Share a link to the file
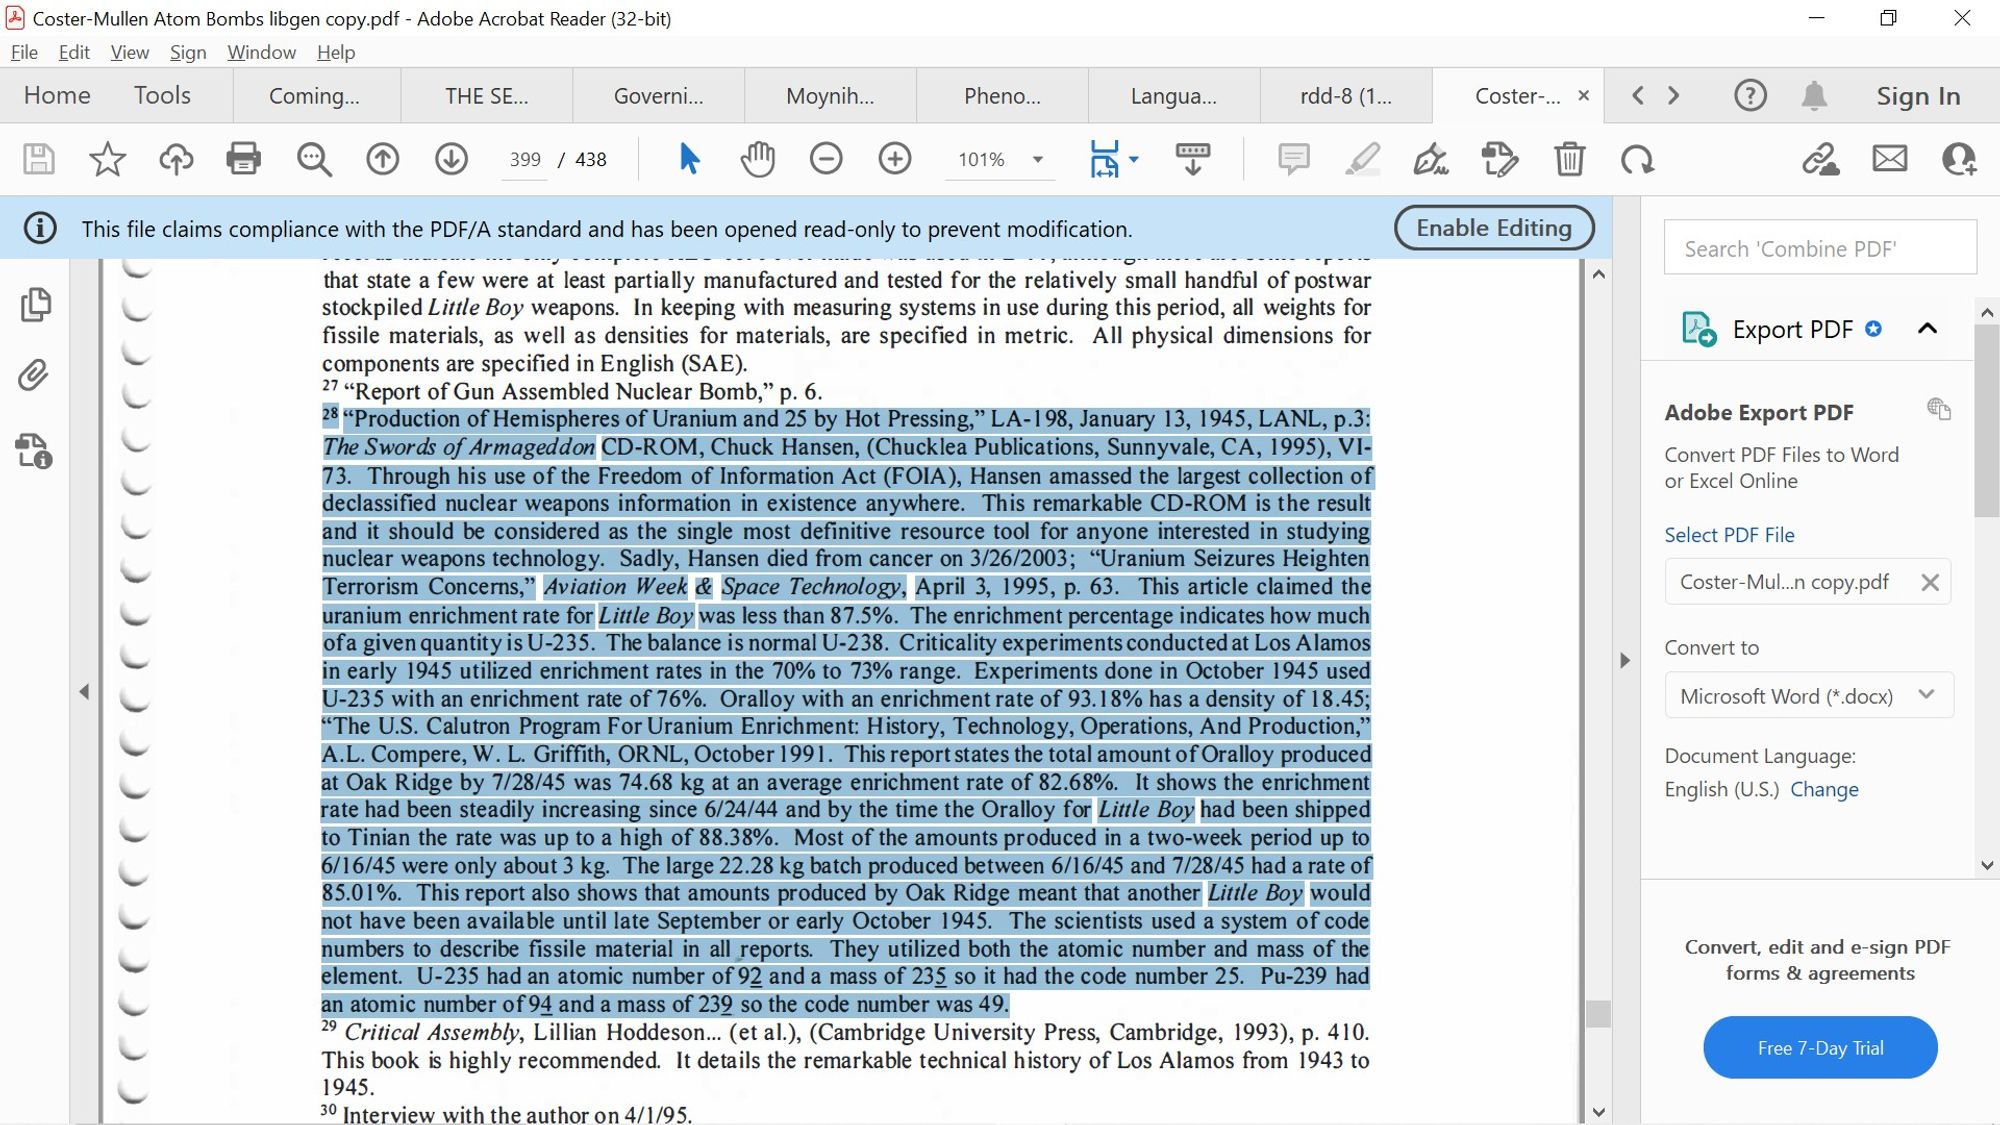This screenshot has width=2000, height=1125. (1821, 159)
